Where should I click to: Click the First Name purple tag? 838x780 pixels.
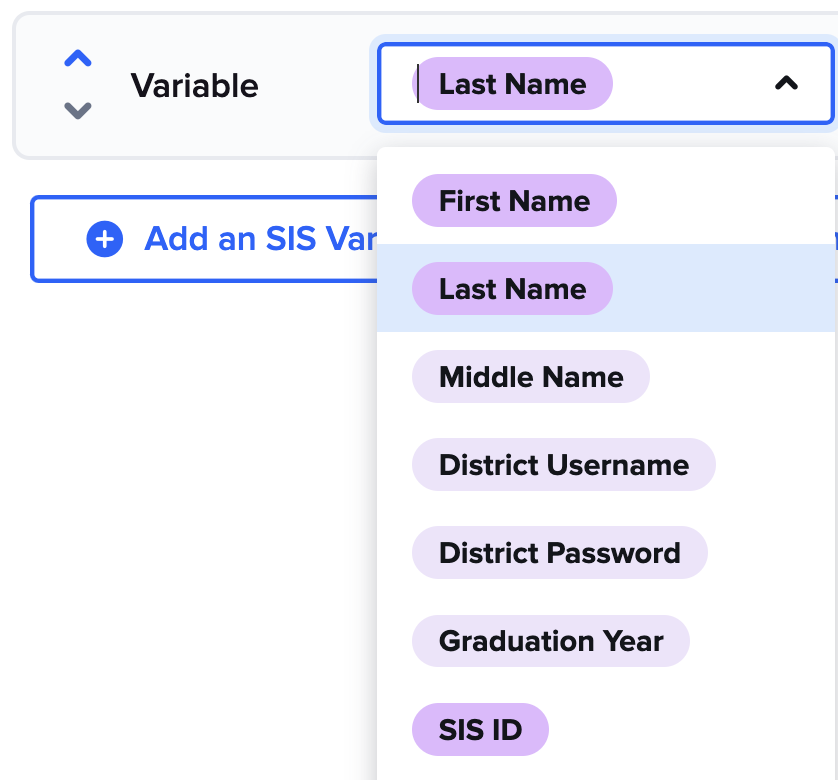(x=514, y=201)
